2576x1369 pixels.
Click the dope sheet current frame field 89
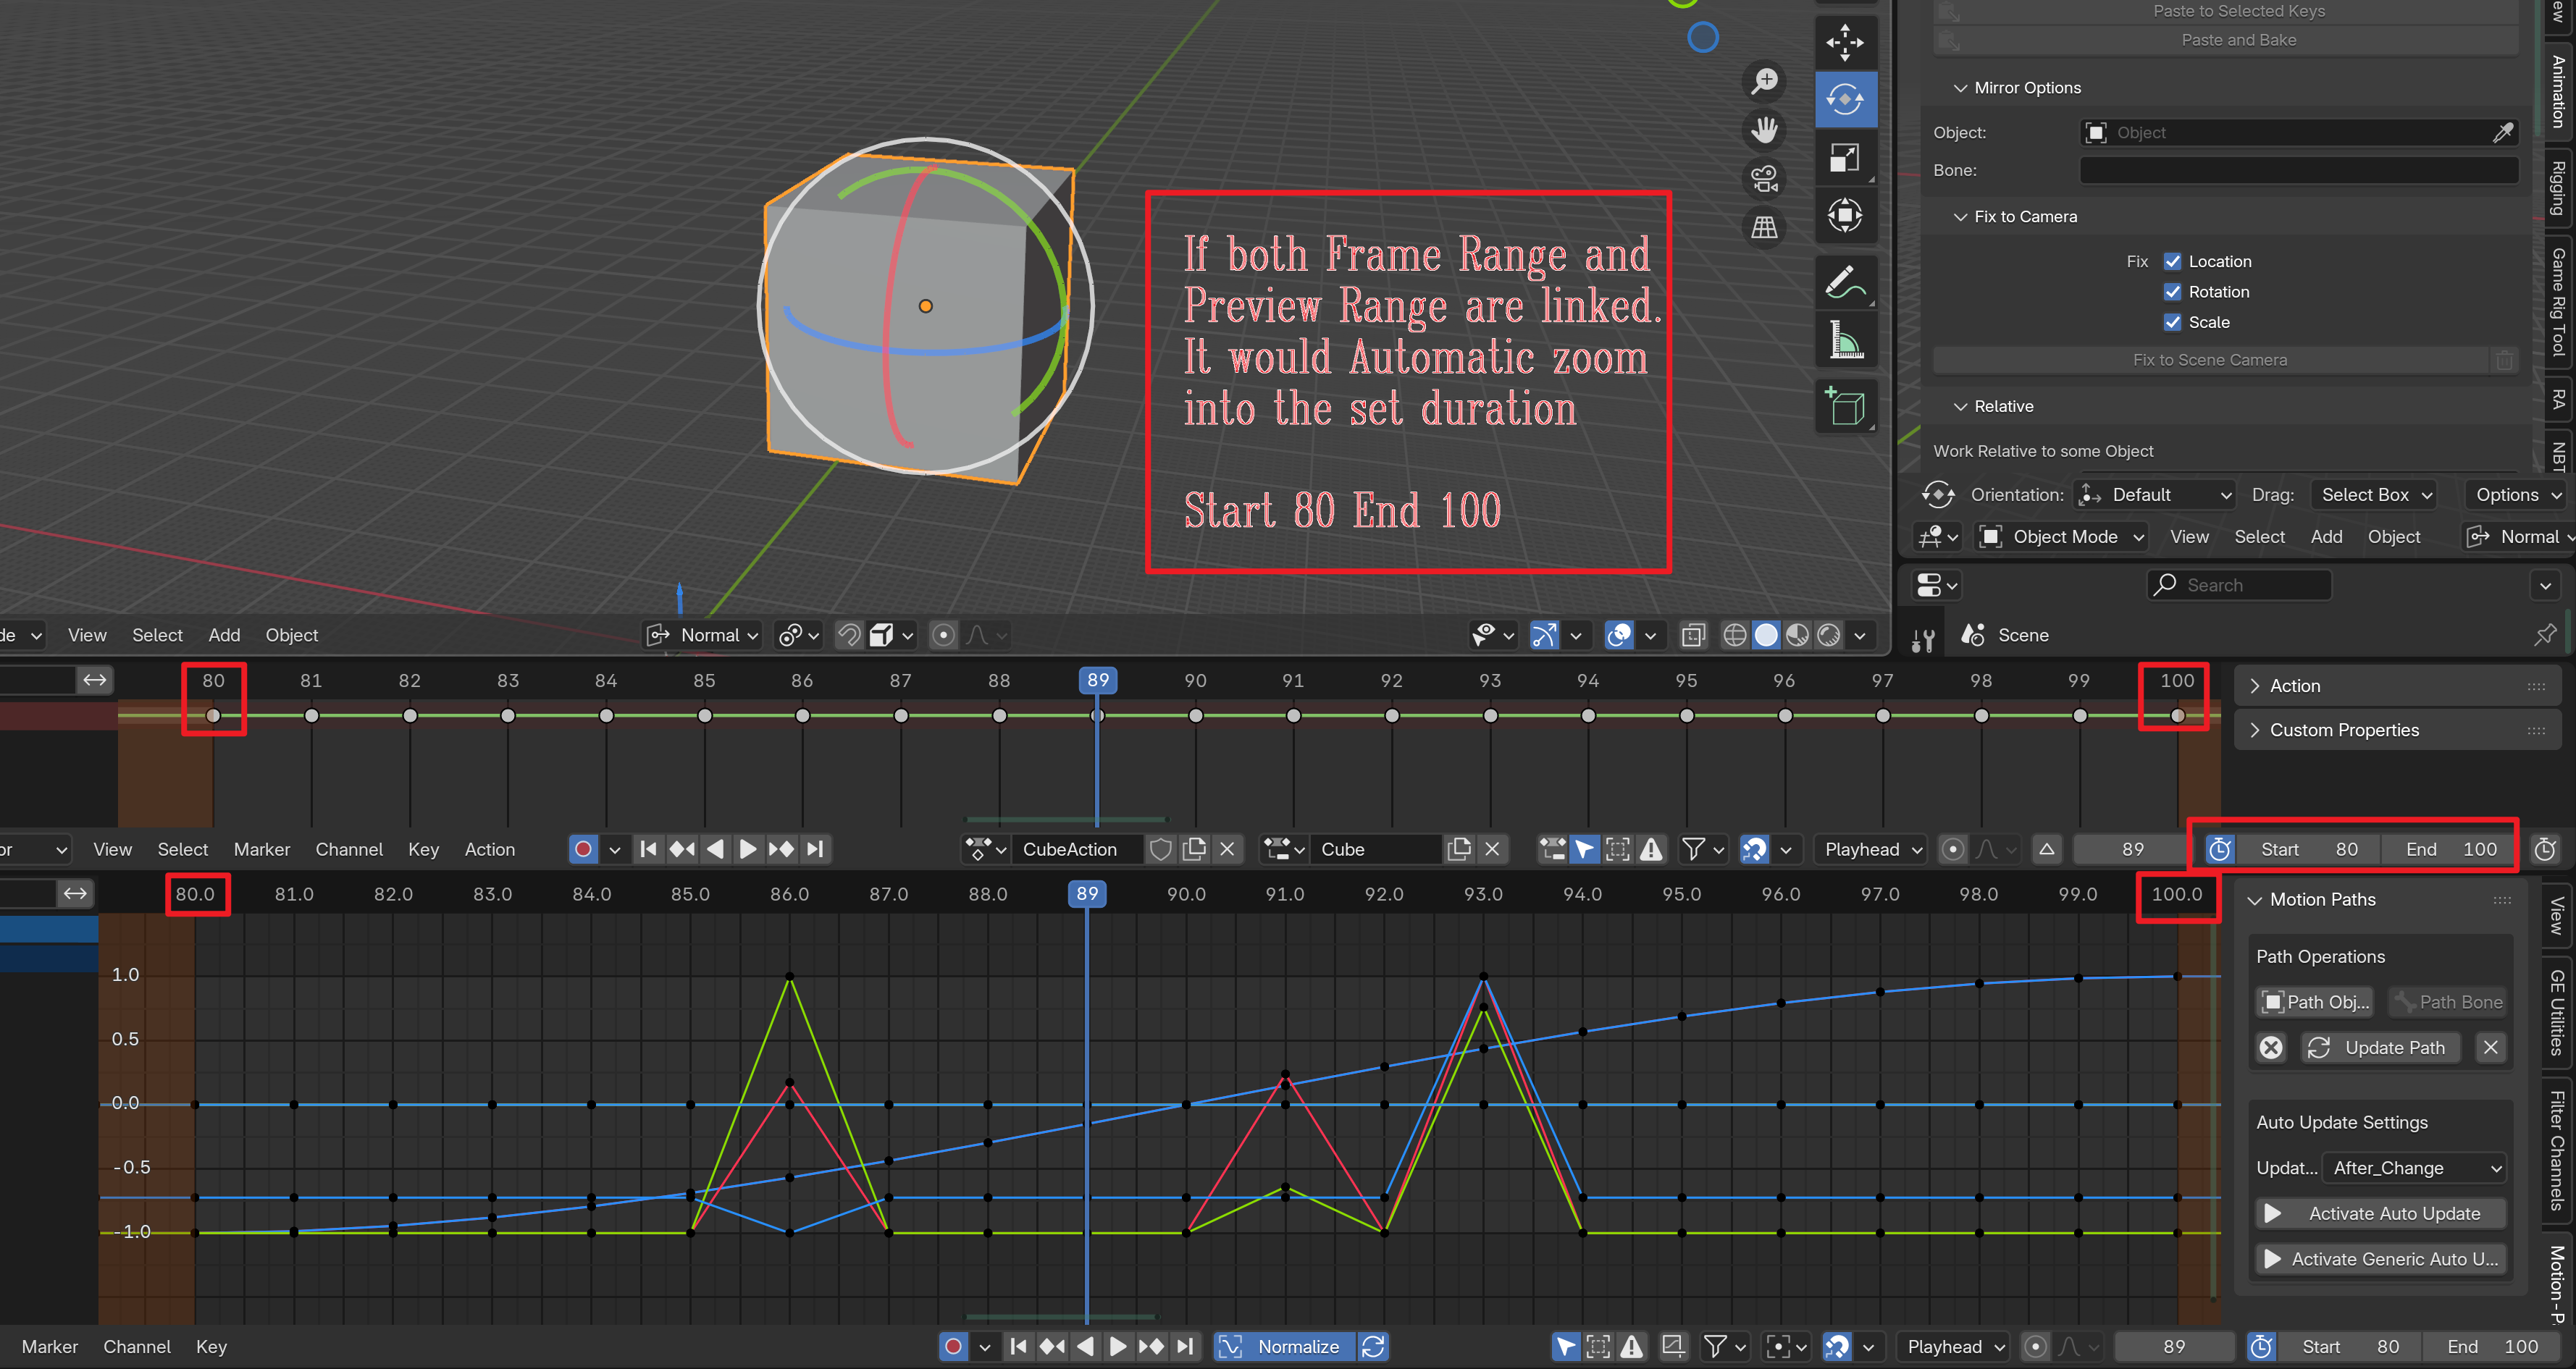pyautogui.click(x=2131, y=849)
